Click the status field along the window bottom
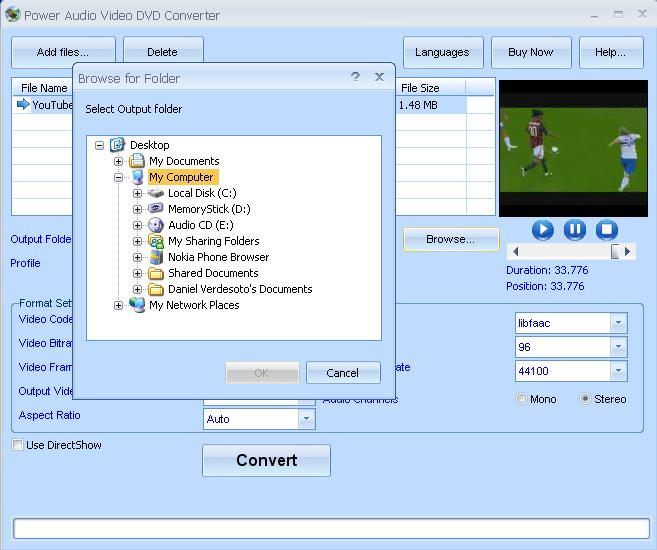657x550 pixels. [x=331, y=528]
